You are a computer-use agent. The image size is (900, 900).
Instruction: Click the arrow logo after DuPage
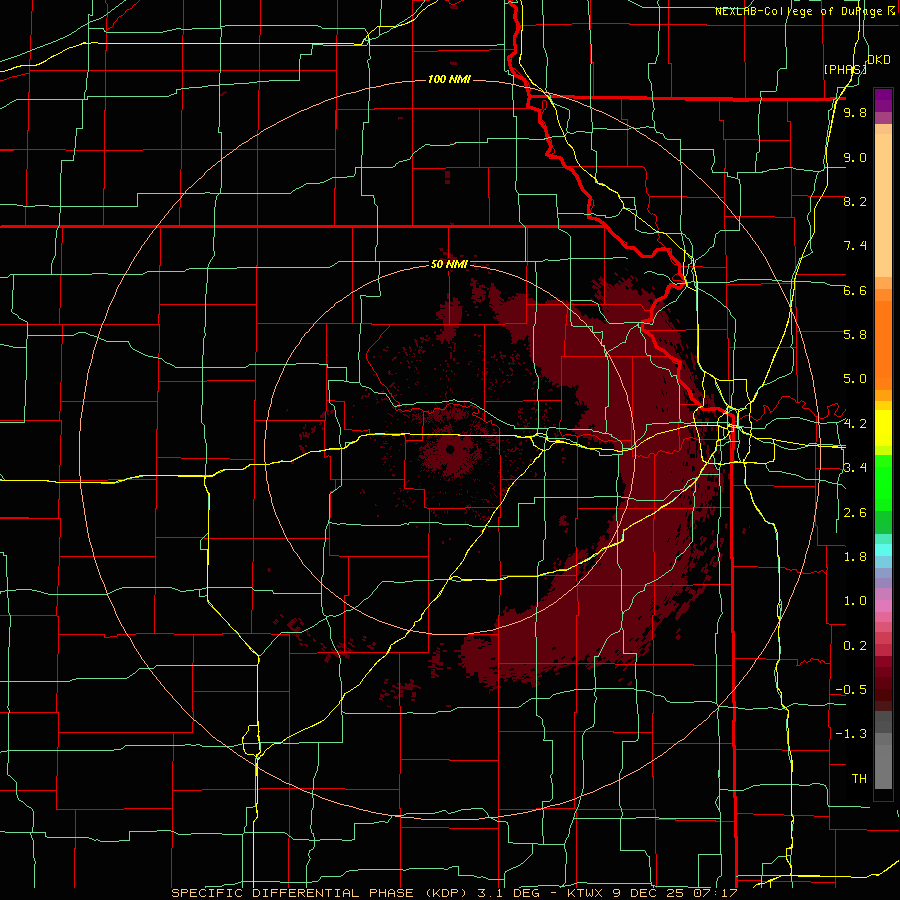click(x=891, y=10)
